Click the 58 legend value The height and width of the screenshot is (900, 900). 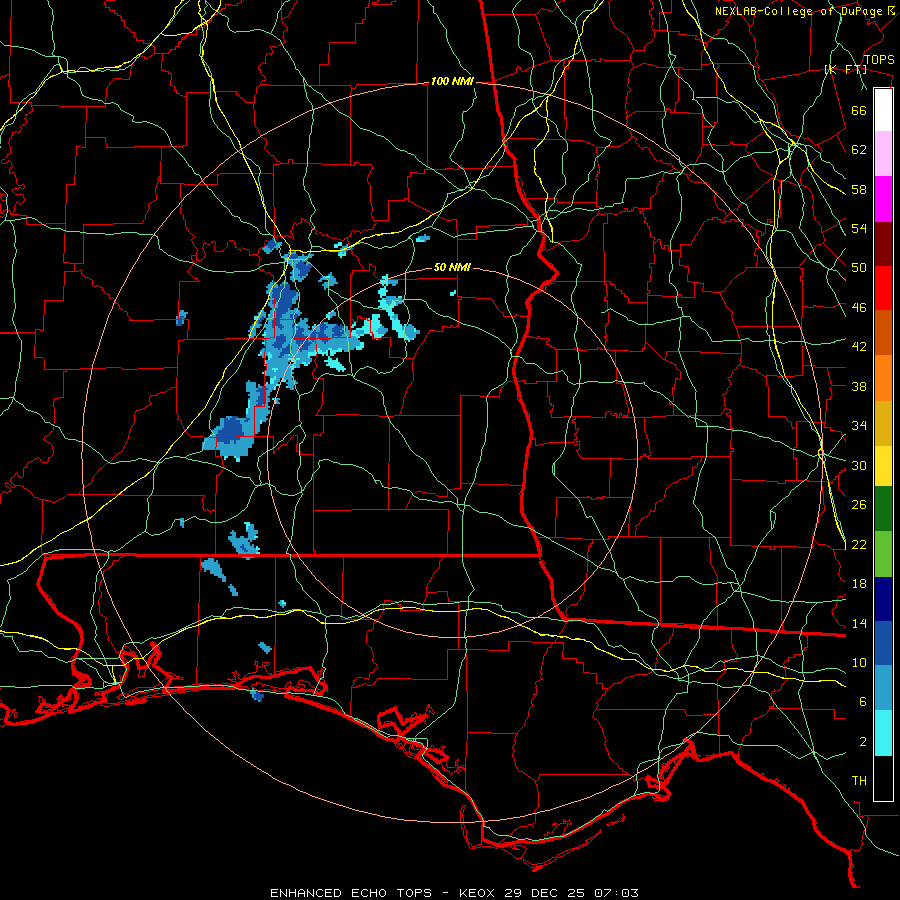[859, 189]
